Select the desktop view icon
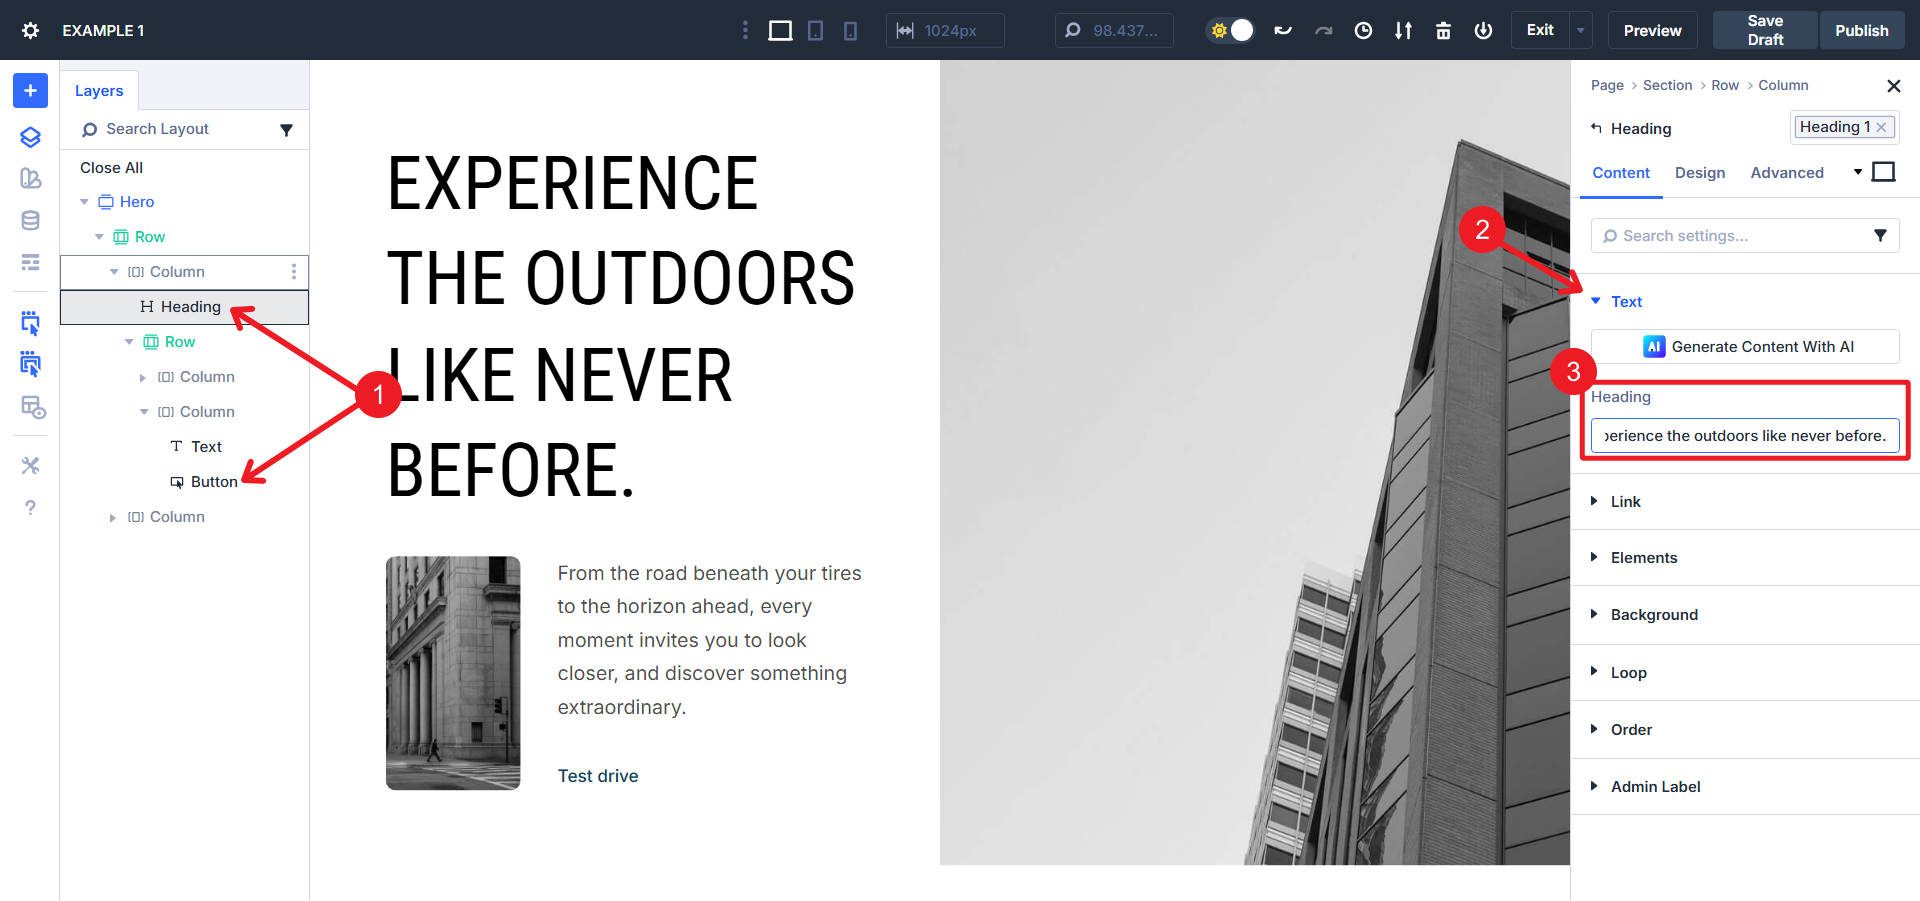The height and width of the screenshot is (901, 1920). click(780, 31)
